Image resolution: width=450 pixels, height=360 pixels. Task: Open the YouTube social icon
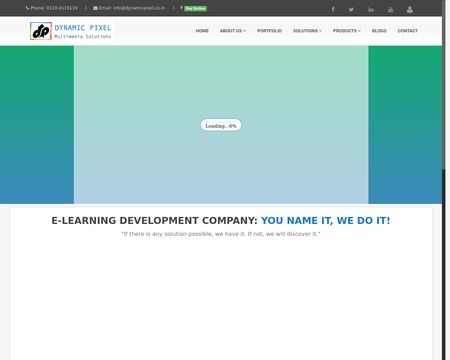(390, 10)
